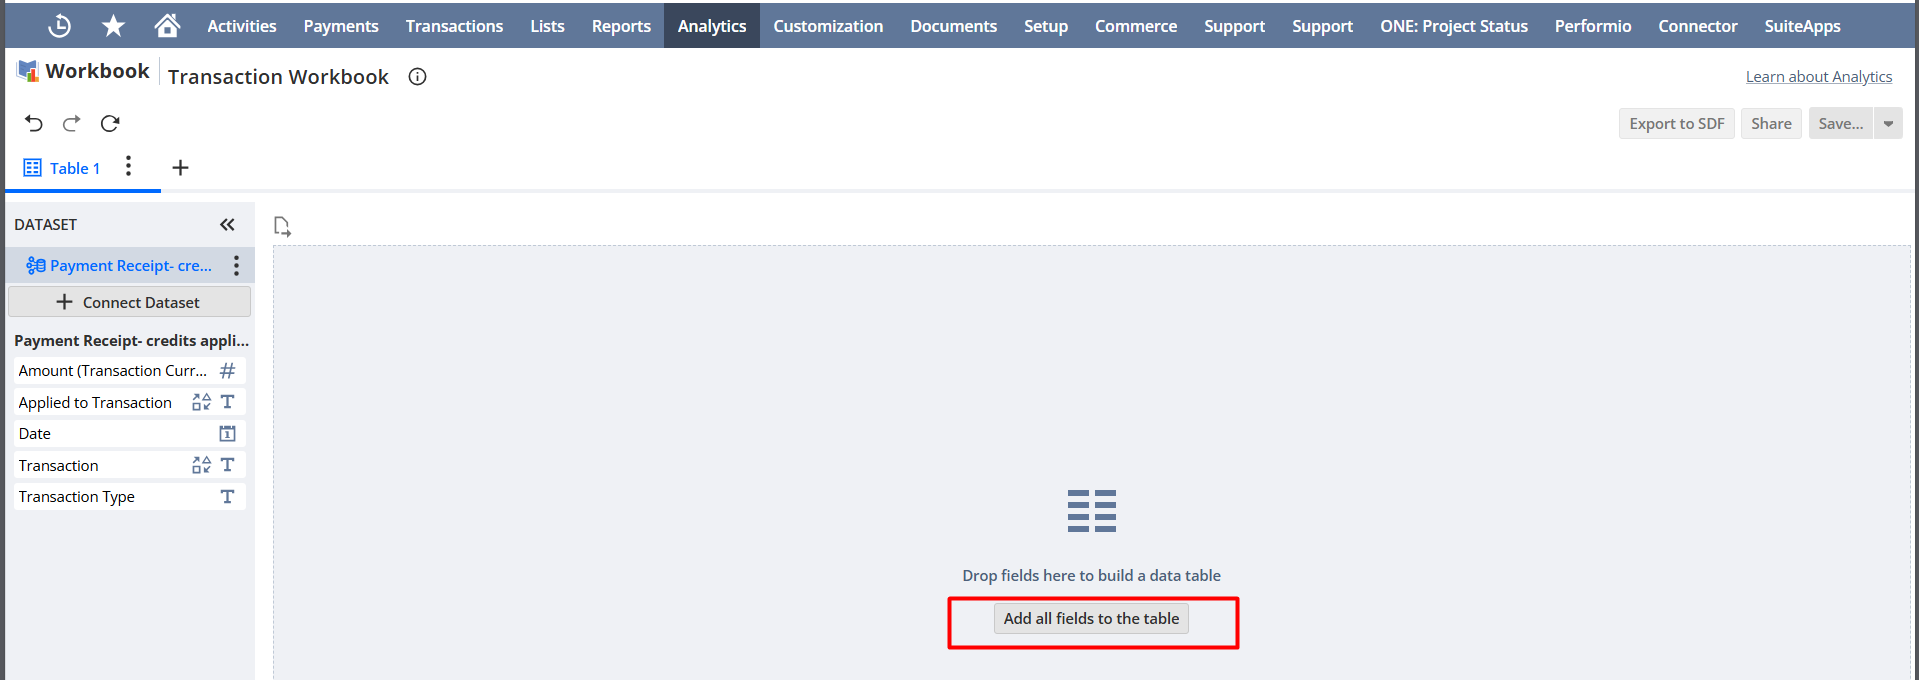The image size is (1919, 680).
Task: Refresh the workbook with the reload icon
Action: [110, 123]
